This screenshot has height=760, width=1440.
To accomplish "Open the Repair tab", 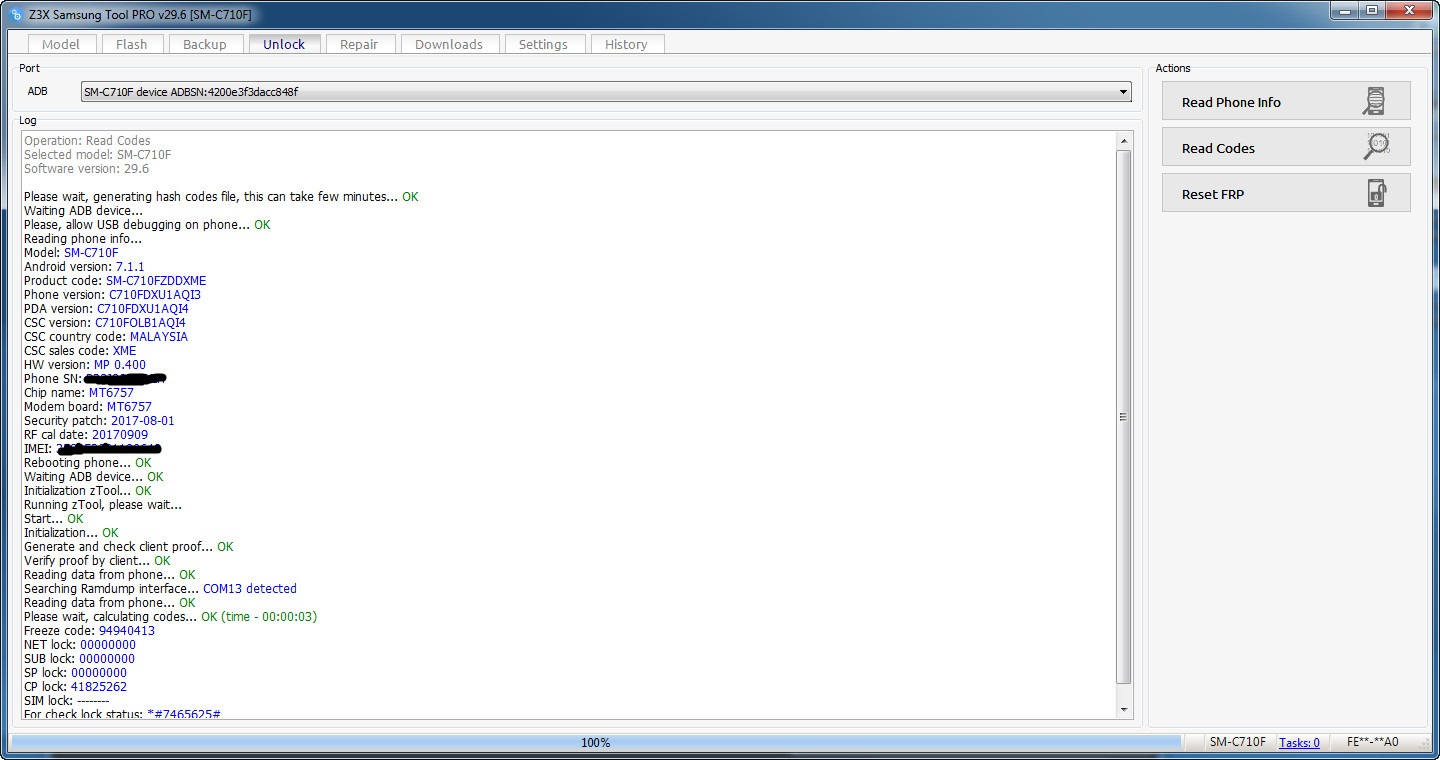I will click(359, 44).
